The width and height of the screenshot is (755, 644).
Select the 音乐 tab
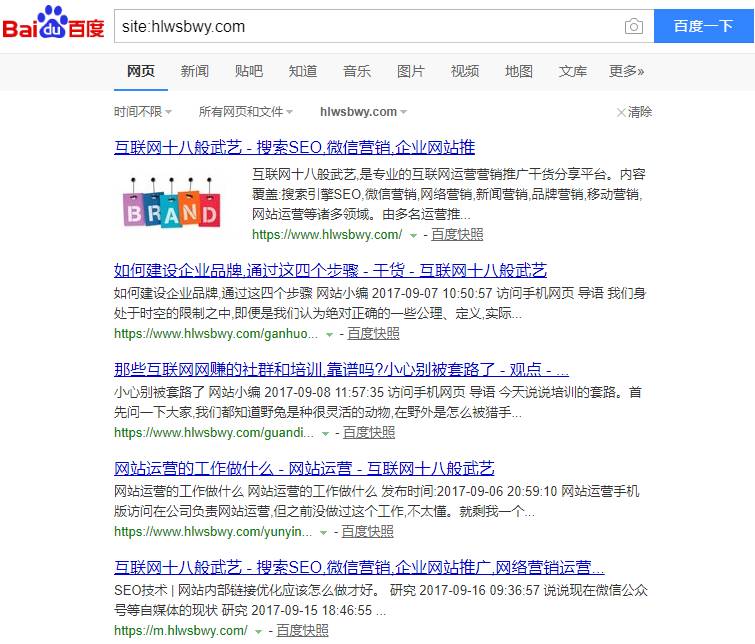click(356, 71)
